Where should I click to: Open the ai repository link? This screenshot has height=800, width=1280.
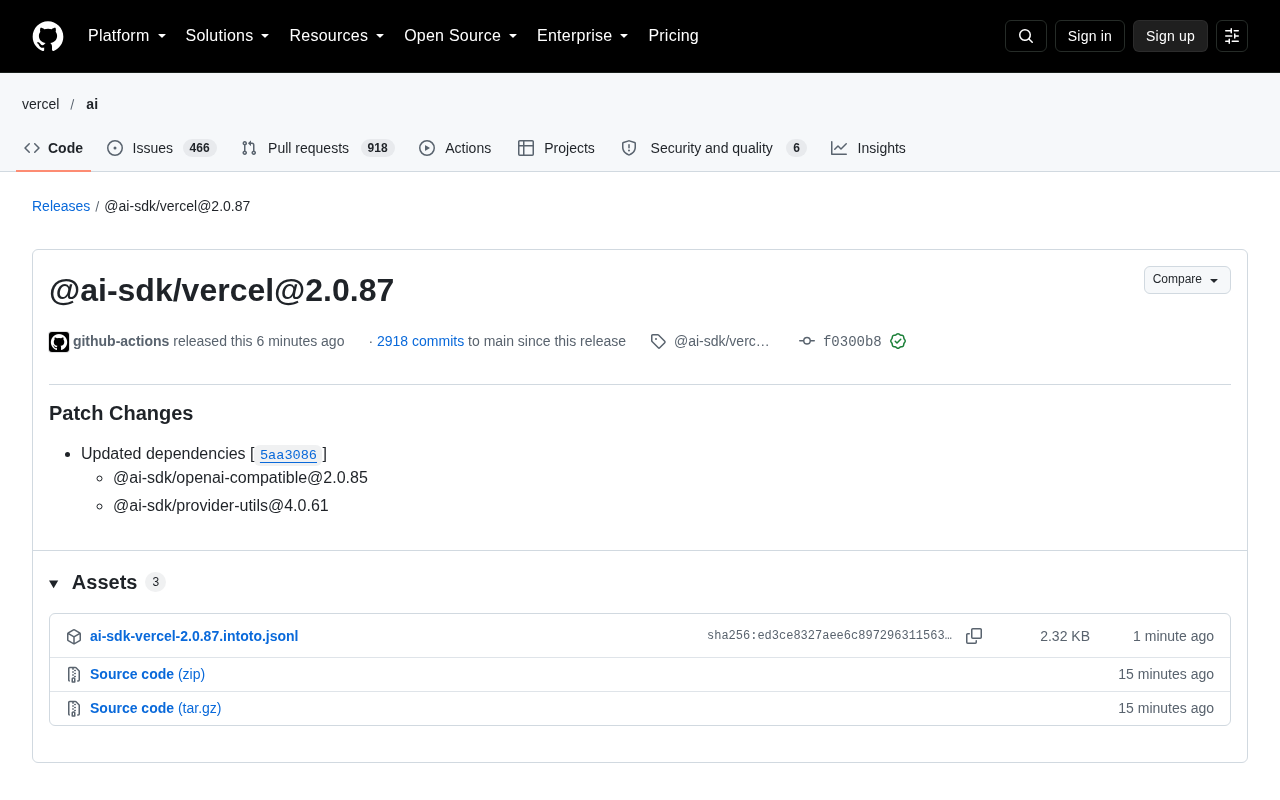92,104
